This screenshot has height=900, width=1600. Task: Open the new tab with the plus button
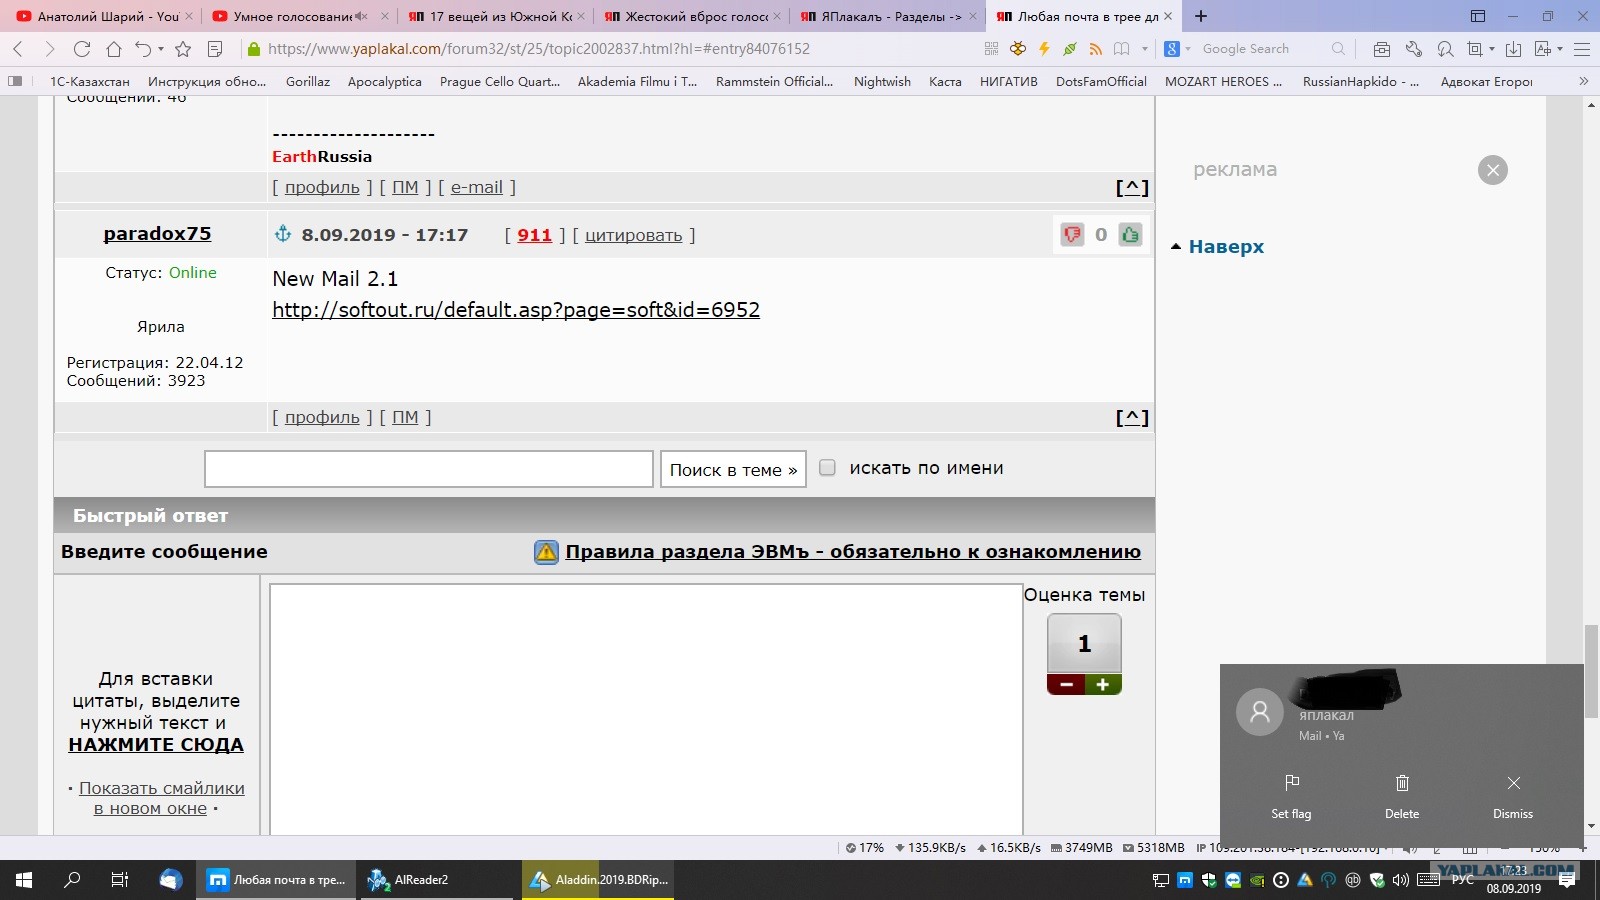coord(1201,16)
